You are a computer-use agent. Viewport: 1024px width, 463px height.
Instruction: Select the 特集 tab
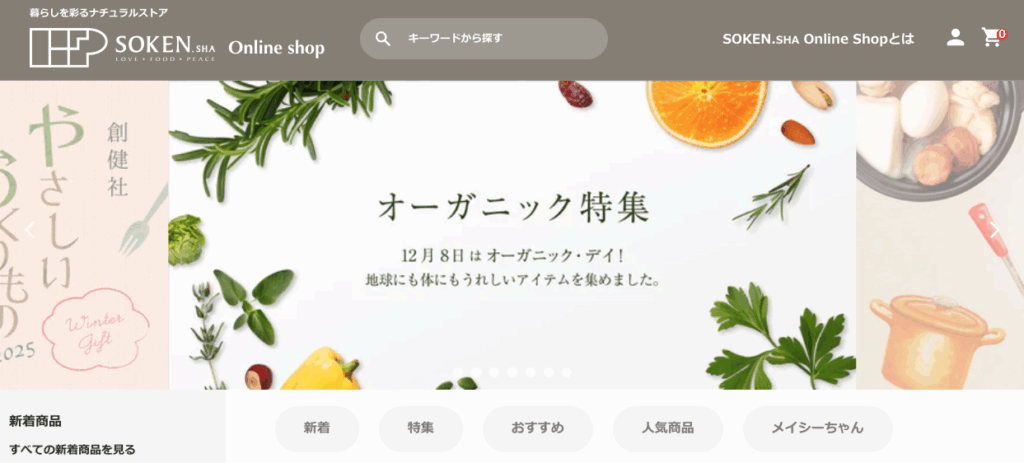click(421, 428)
